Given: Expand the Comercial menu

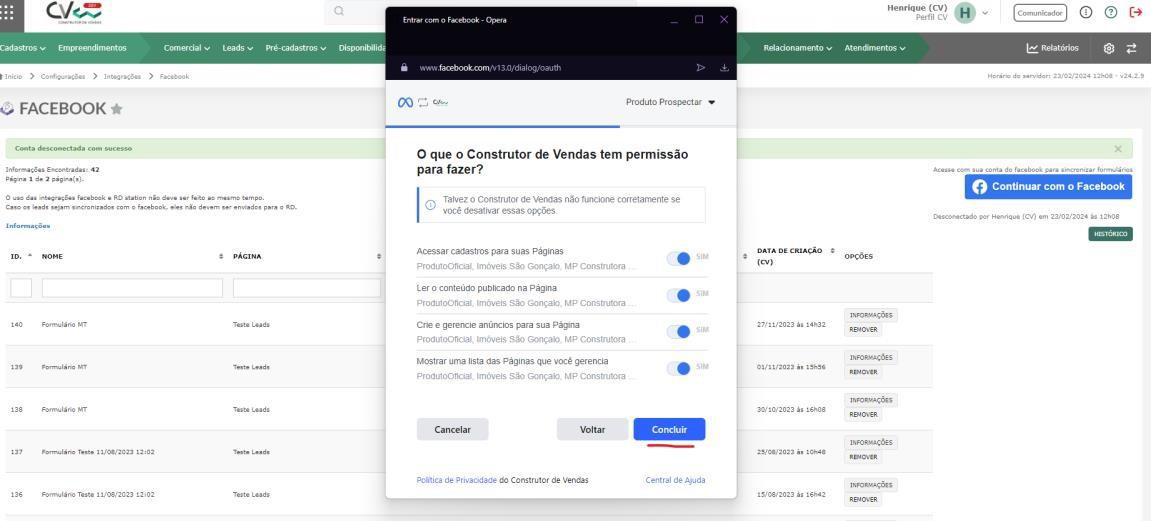Looking at the screenshot, I should 186,48.
